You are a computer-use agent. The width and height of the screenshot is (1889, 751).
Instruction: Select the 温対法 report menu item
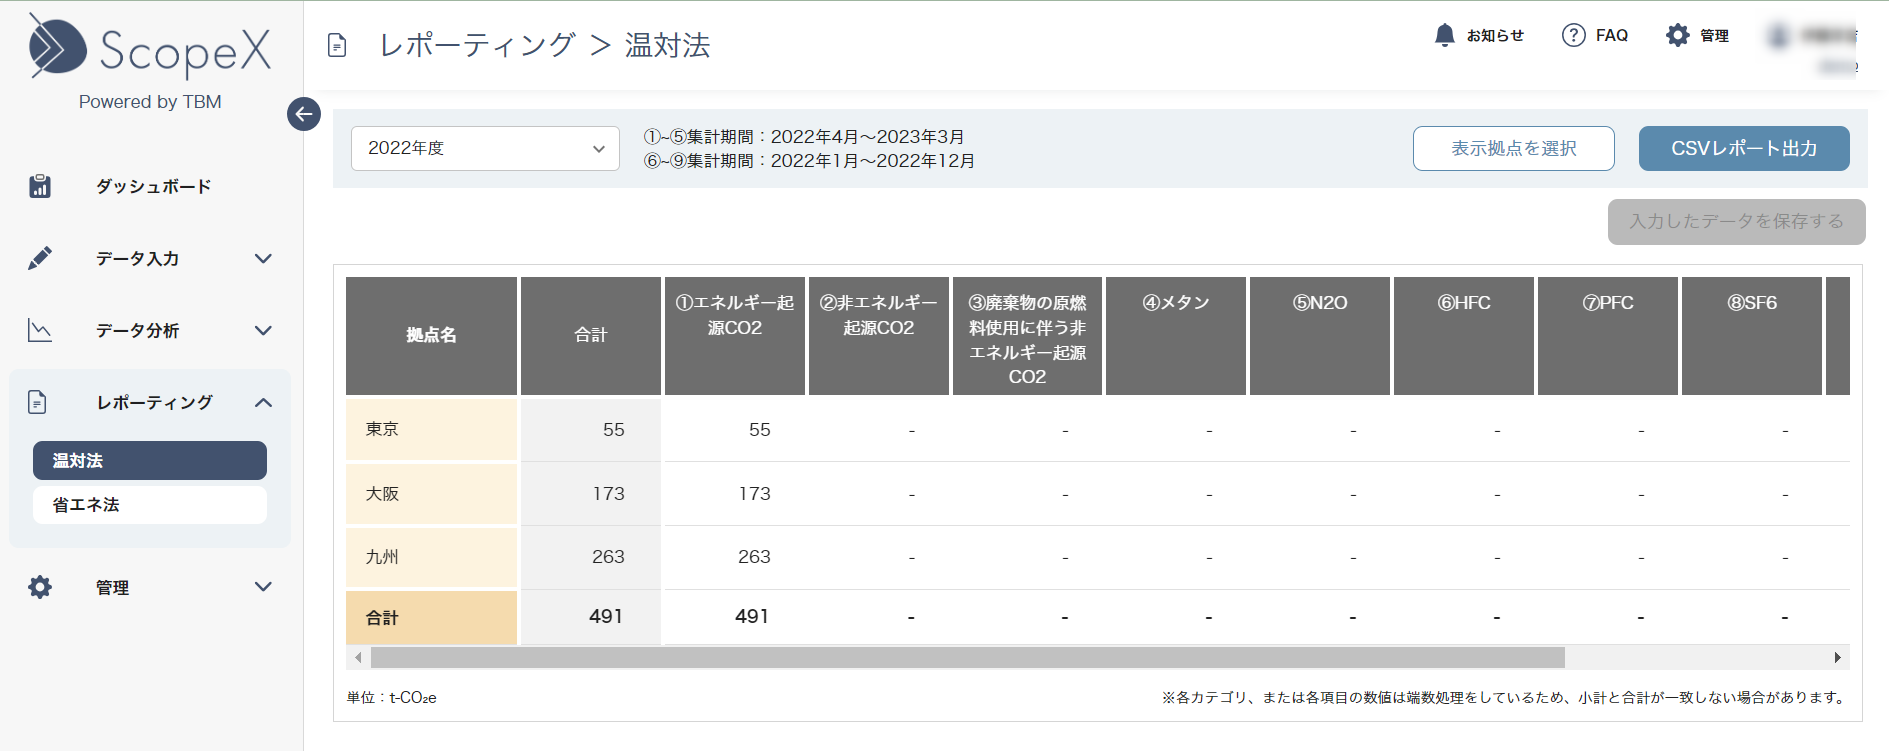tap(150, 460)
